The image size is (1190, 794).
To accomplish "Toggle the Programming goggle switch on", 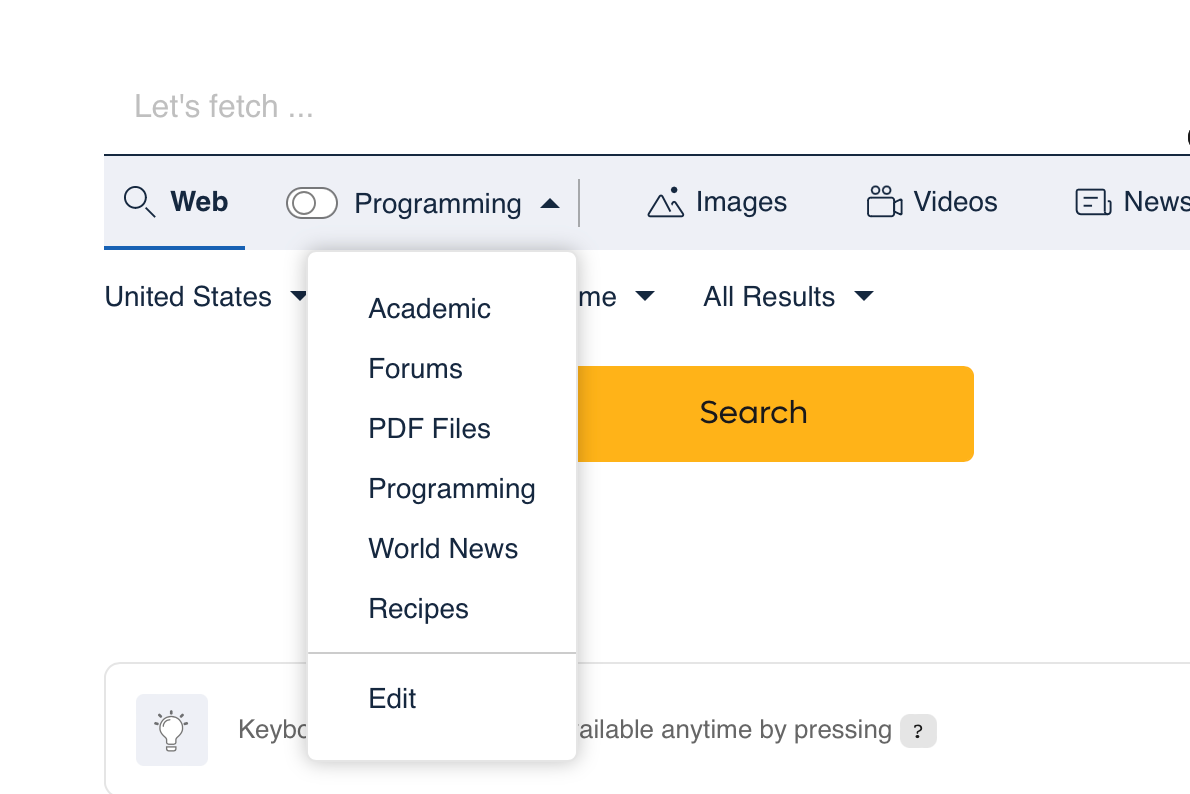I will [x=312, y=203].
